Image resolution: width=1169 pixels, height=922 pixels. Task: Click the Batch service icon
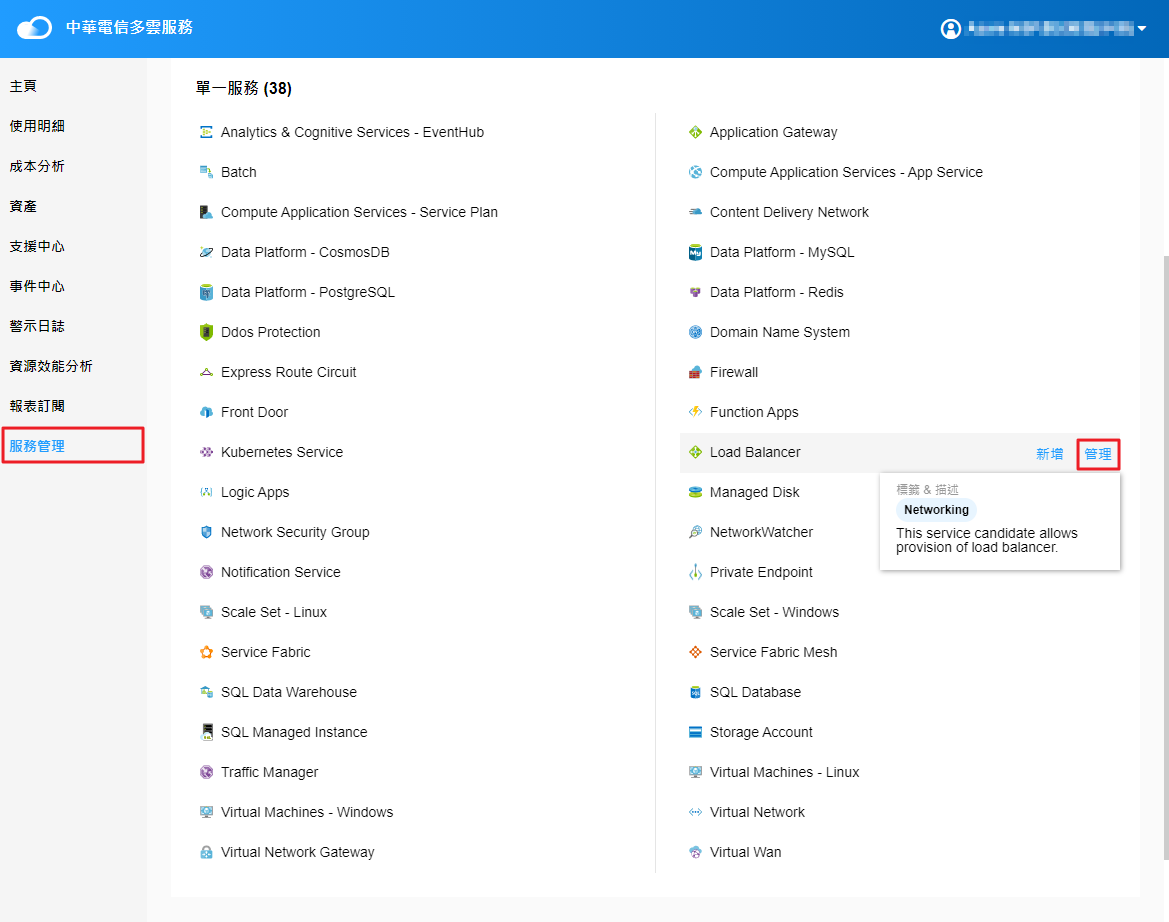[x=207, y=172]
